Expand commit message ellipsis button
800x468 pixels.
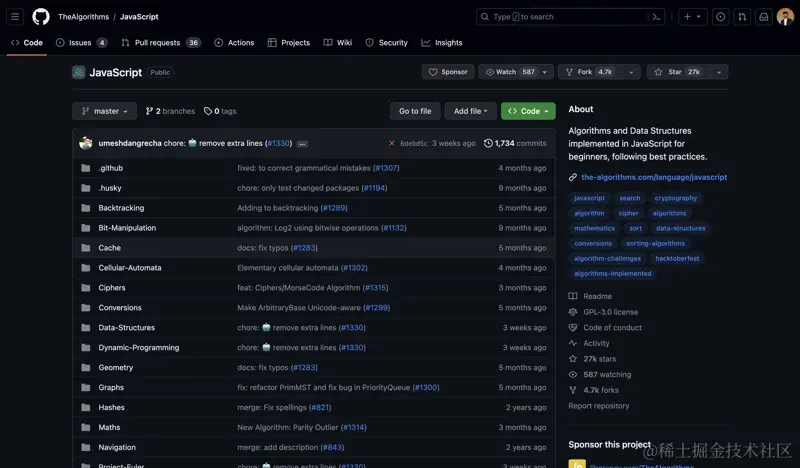coord(303,144)
